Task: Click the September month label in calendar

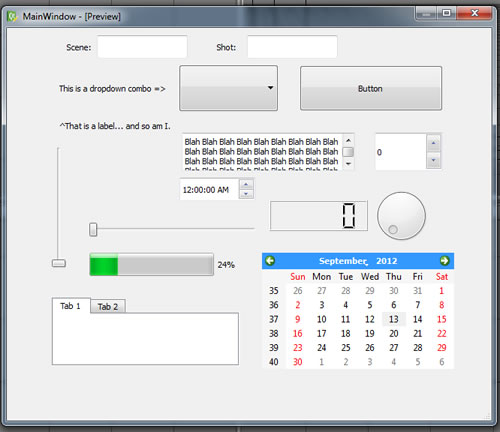Action: click(343, 261)
